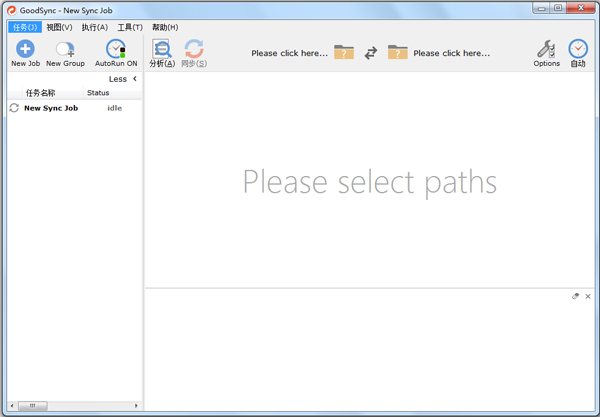600x417 pixels.
Task: Select the right folder icon
Action: 398,53
